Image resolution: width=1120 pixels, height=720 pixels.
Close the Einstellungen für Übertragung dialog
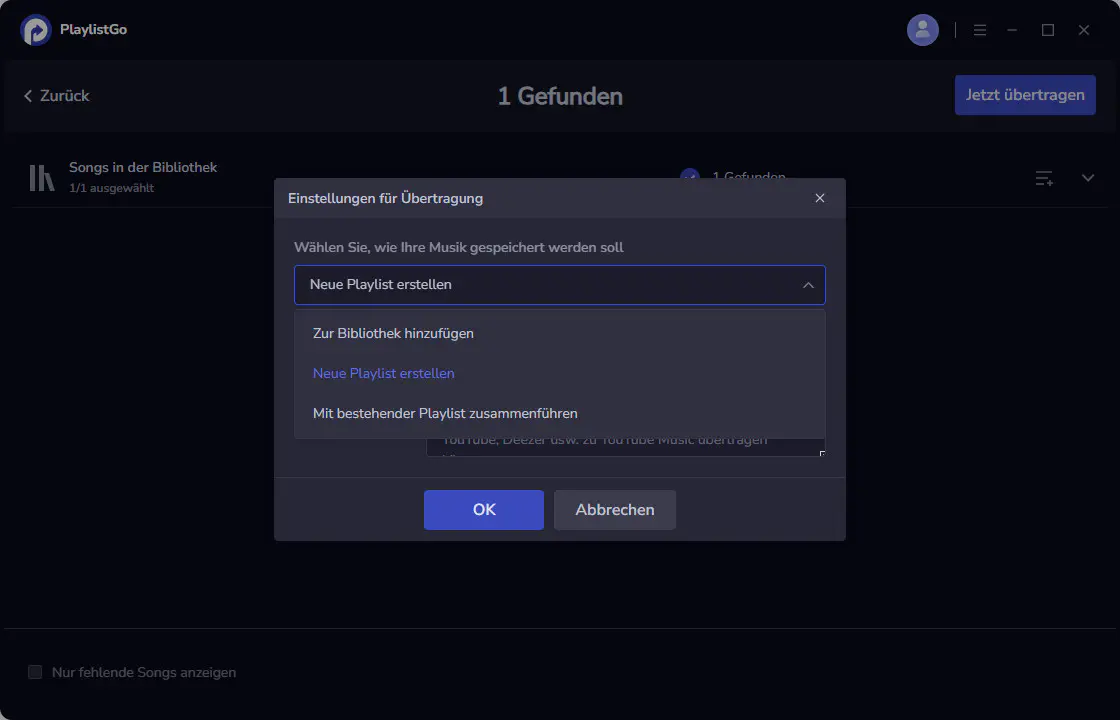click(820, 198)
